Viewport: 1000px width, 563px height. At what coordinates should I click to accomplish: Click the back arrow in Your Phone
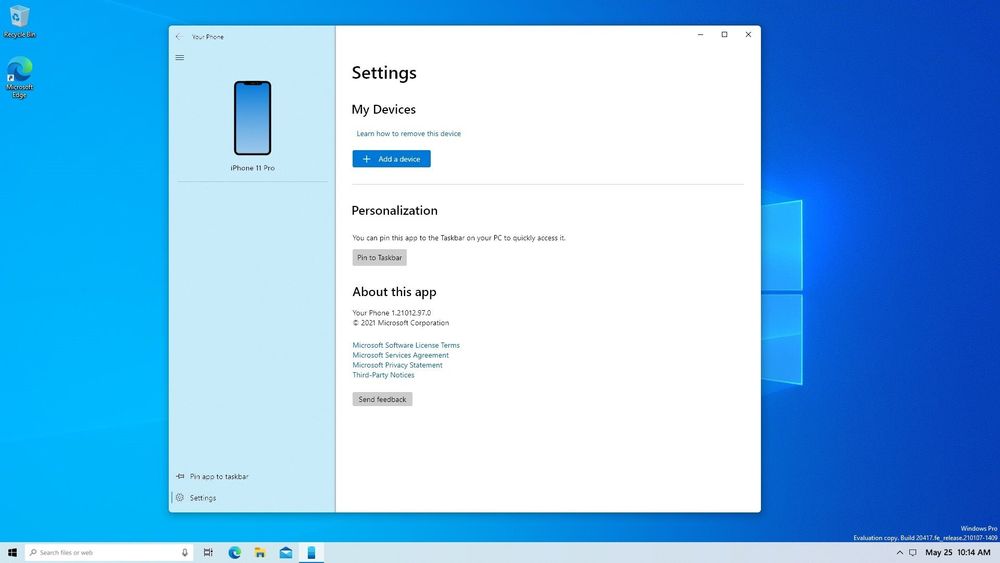point(179,36)
